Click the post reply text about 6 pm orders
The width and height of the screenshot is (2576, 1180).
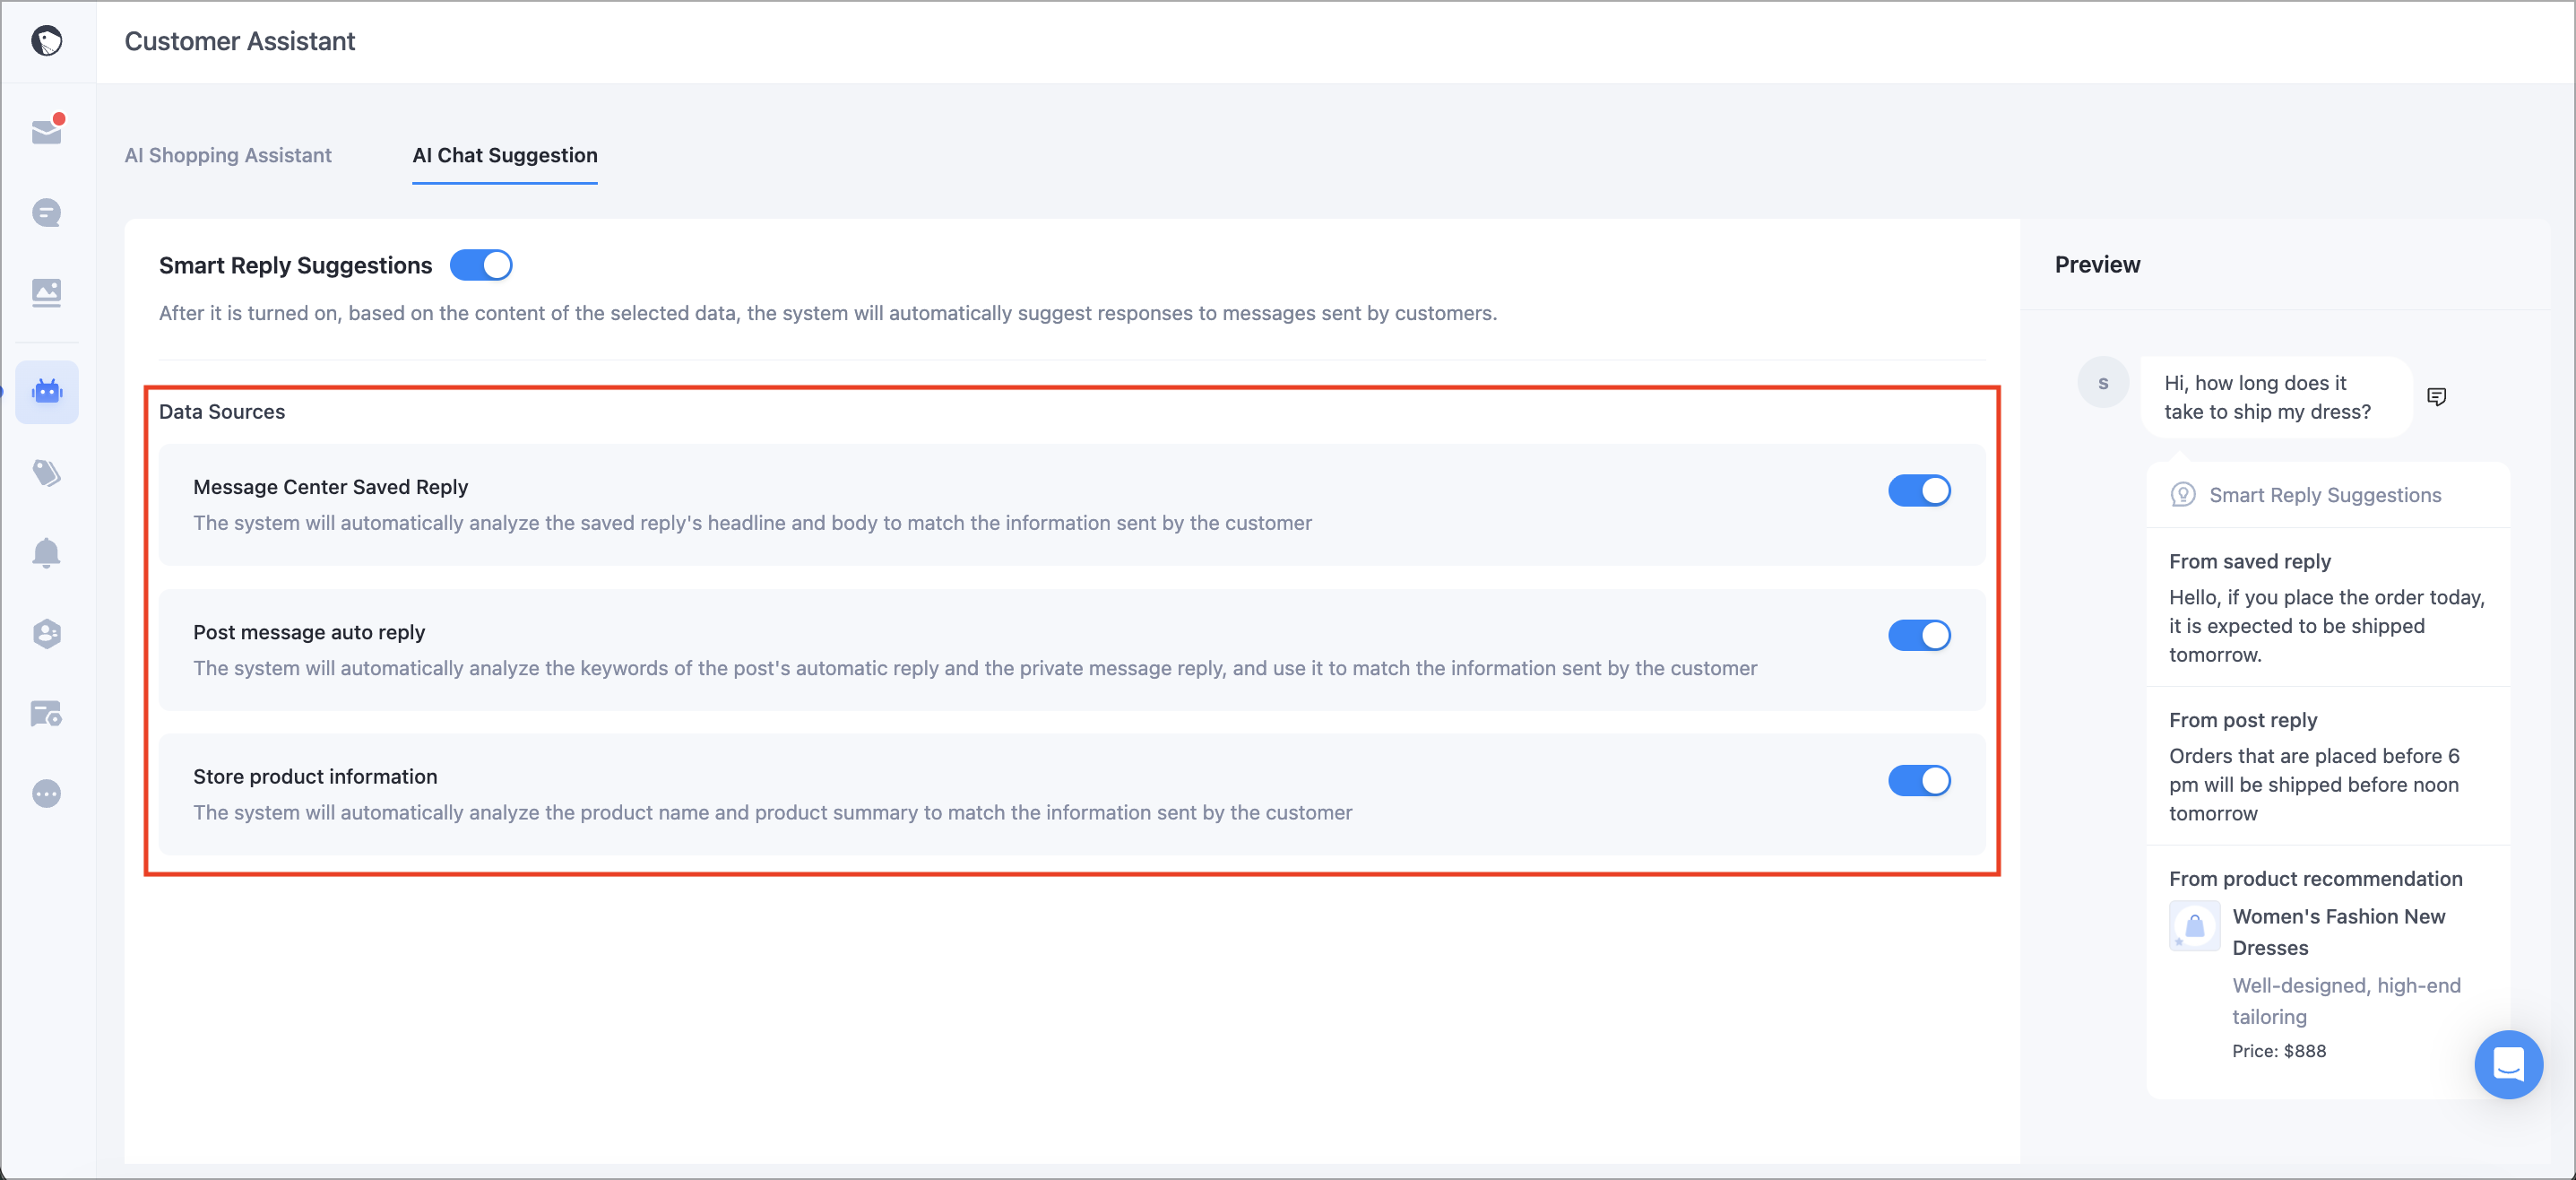(2314, 784)
